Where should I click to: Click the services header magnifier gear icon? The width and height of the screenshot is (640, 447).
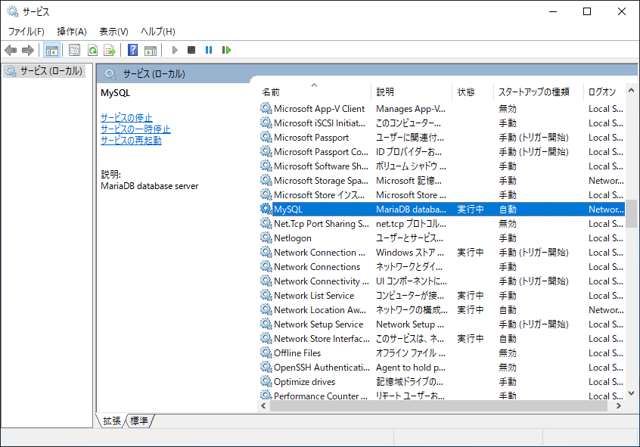[110, 74]
